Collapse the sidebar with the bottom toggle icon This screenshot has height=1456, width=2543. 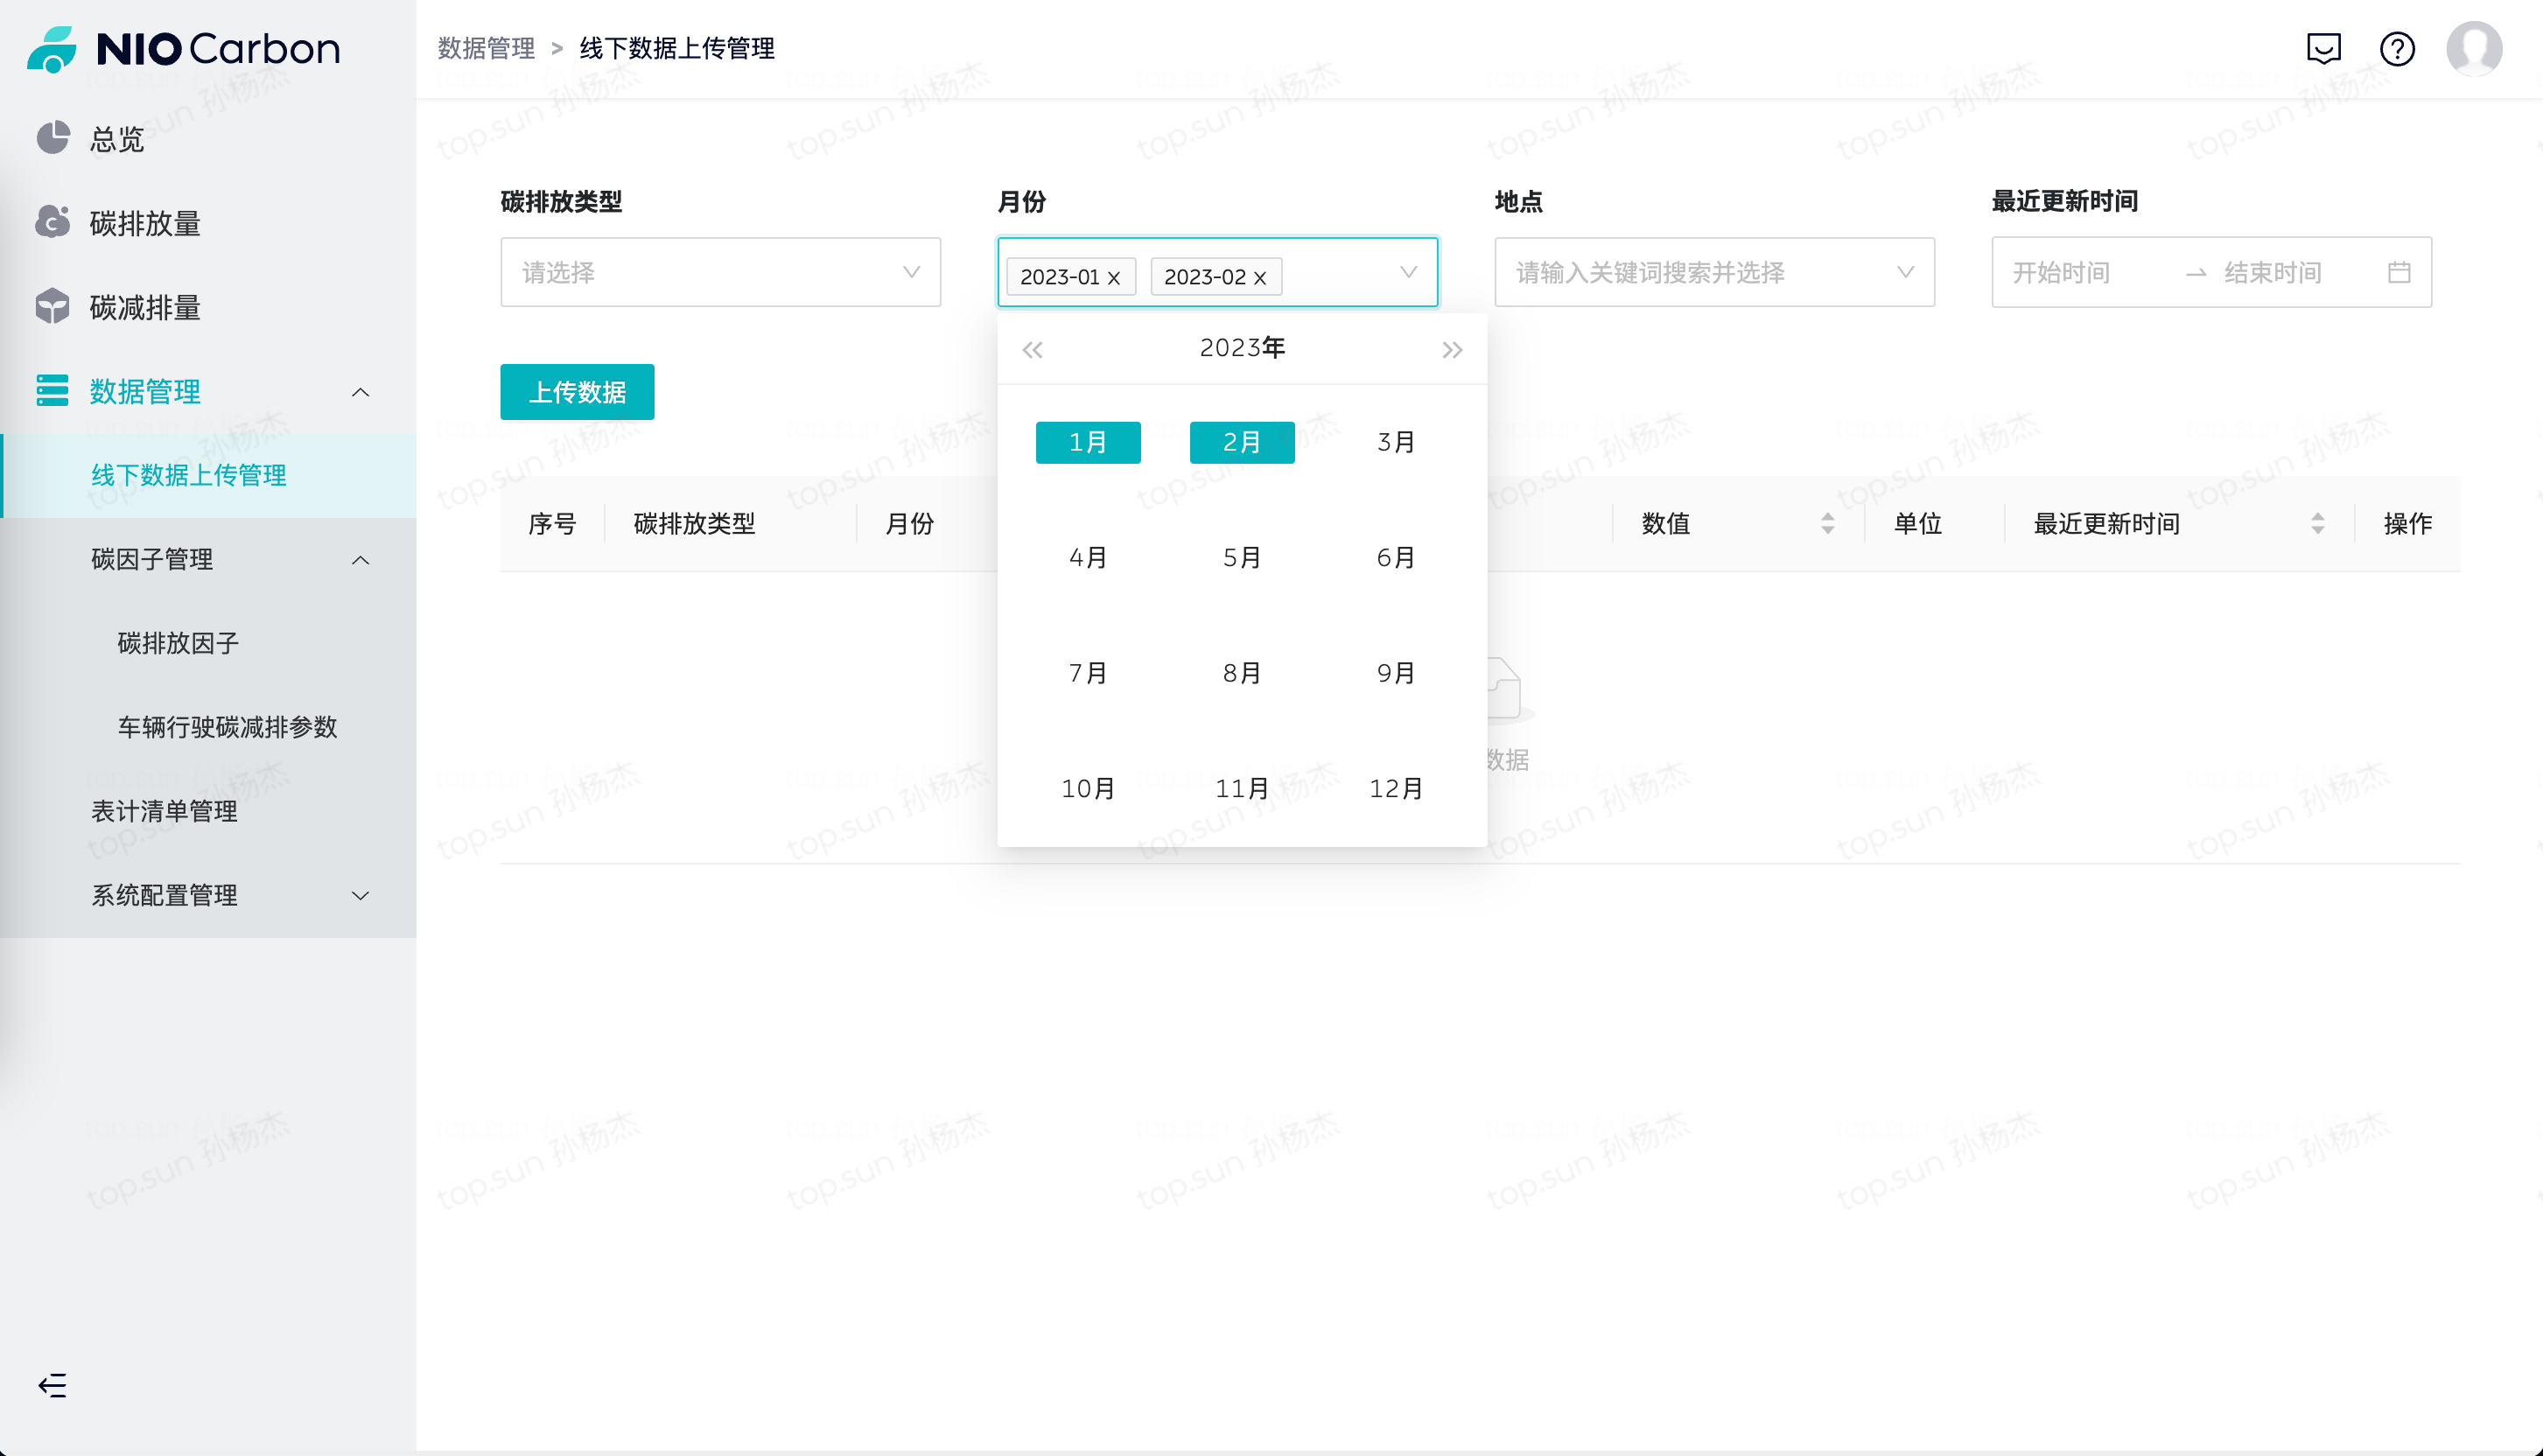click(52, 1385)
